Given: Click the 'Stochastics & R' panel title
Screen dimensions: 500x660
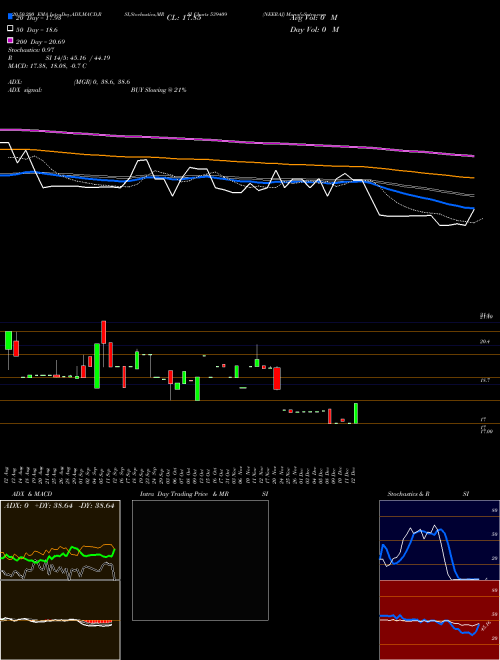Looking at the screenshot, I should tap(409, 494).
